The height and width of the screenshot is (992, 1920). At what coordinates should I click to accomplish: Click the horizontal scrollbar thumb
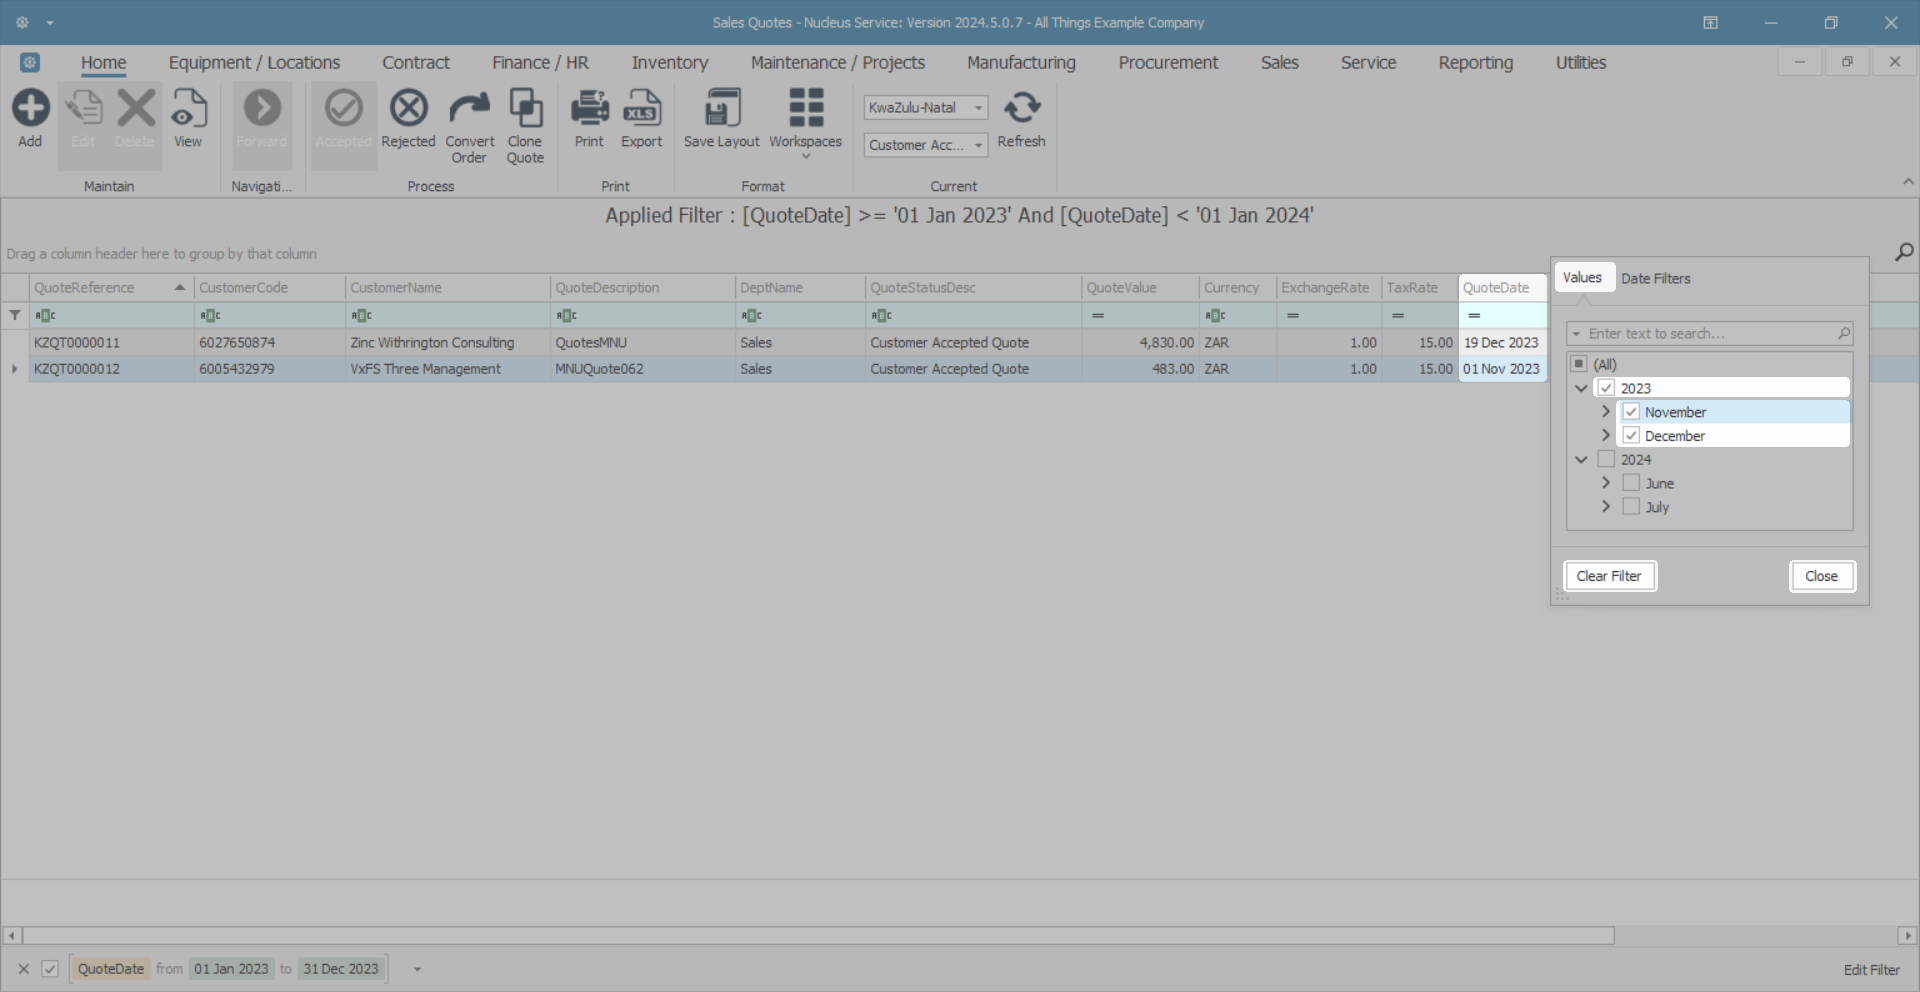click(x=818, y=936)
